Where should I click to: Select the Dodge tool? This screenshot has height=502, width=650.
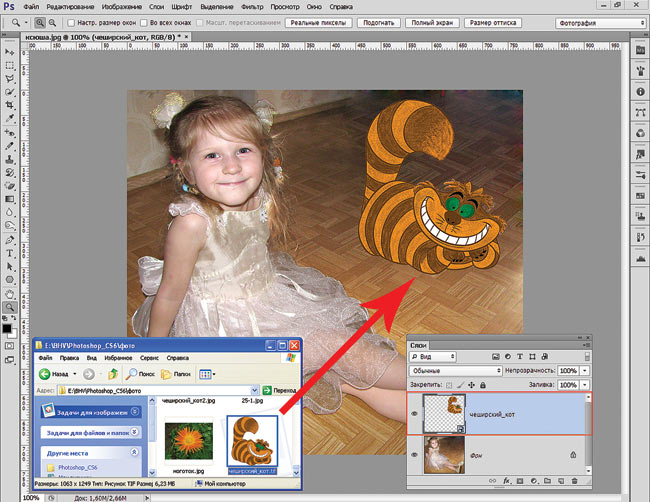tap(10, 226)
